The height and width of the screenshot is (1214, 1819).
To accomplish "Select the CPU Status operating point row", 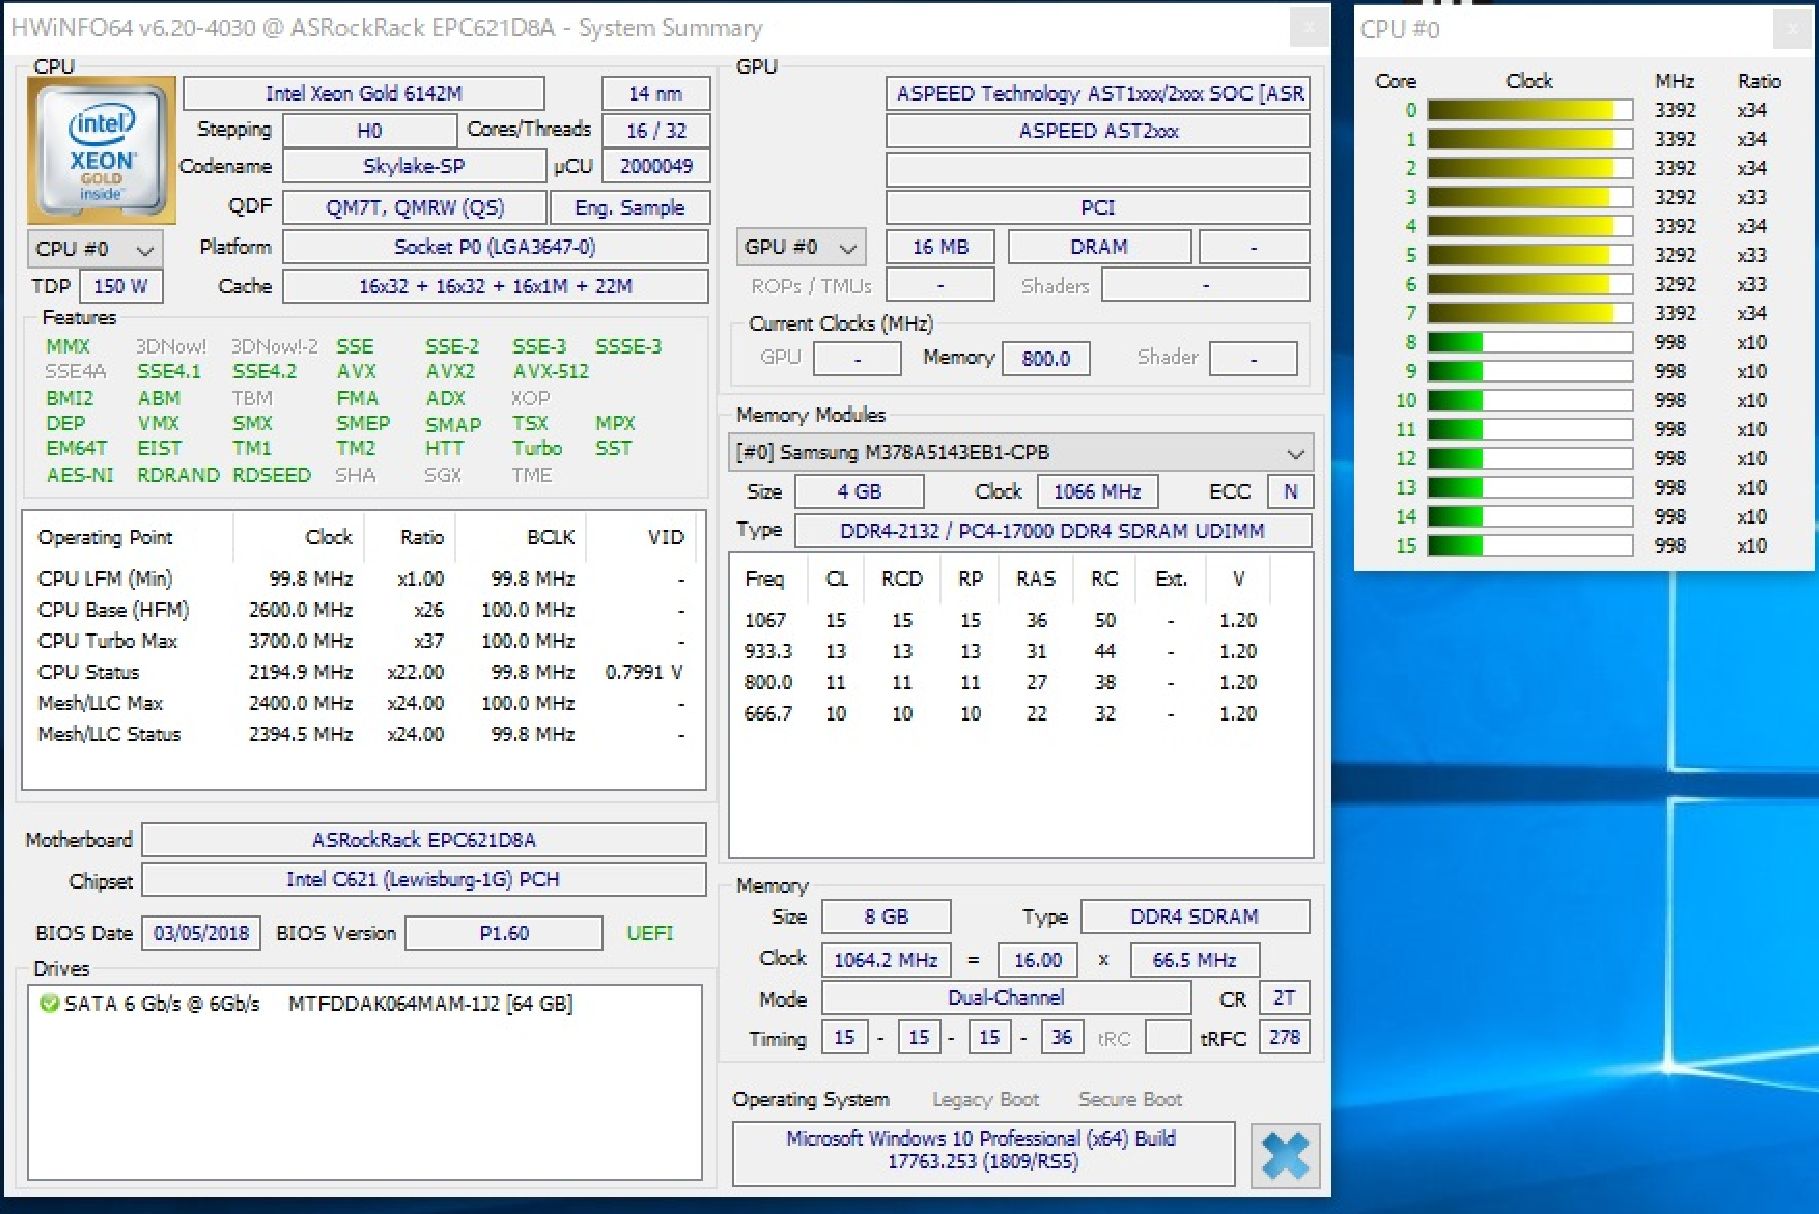I will (x=361, y=672).
